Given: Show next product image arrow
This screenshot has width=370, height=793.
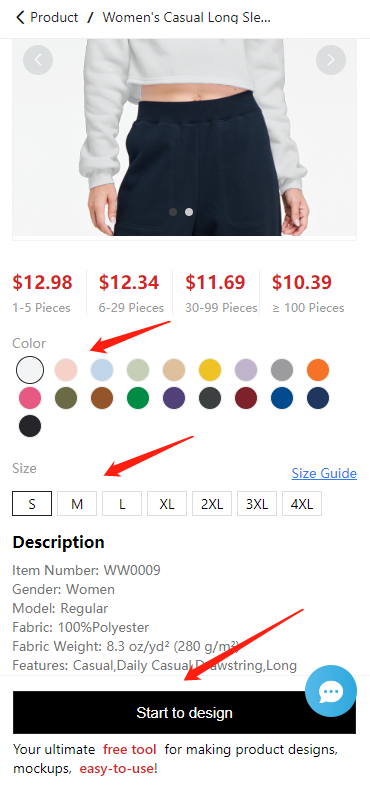Looking at the screenshot, I should tap(331, 60).
